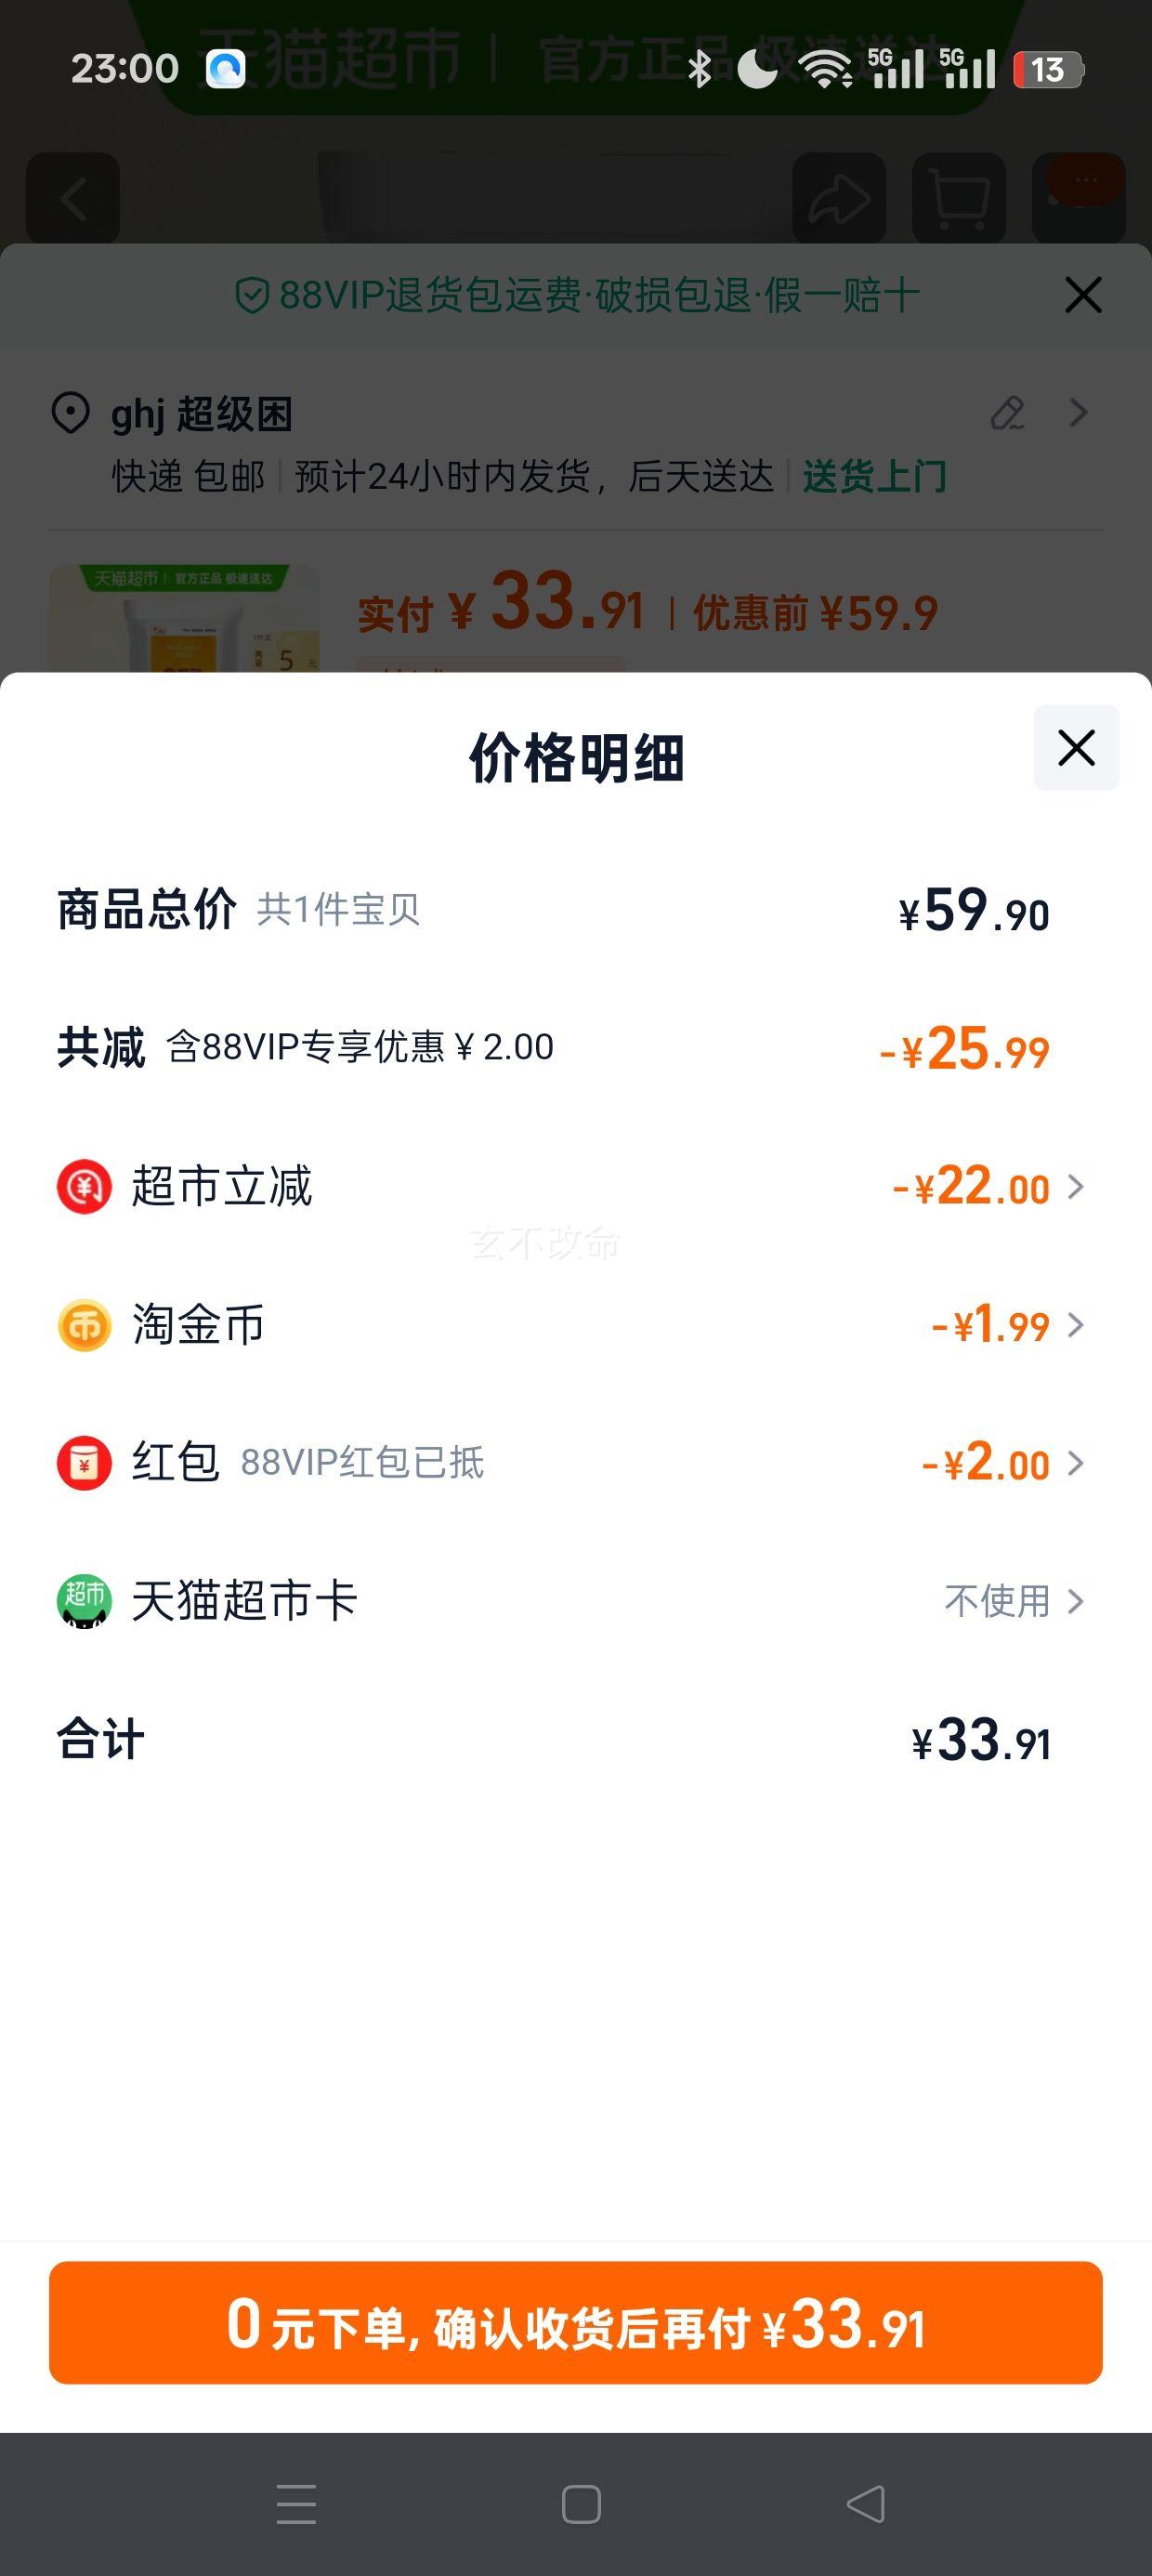Expand 红包 -¥2.00 deduction details
The width and height of the screenshot is (1152, 2576).
coord(1003,1463)
